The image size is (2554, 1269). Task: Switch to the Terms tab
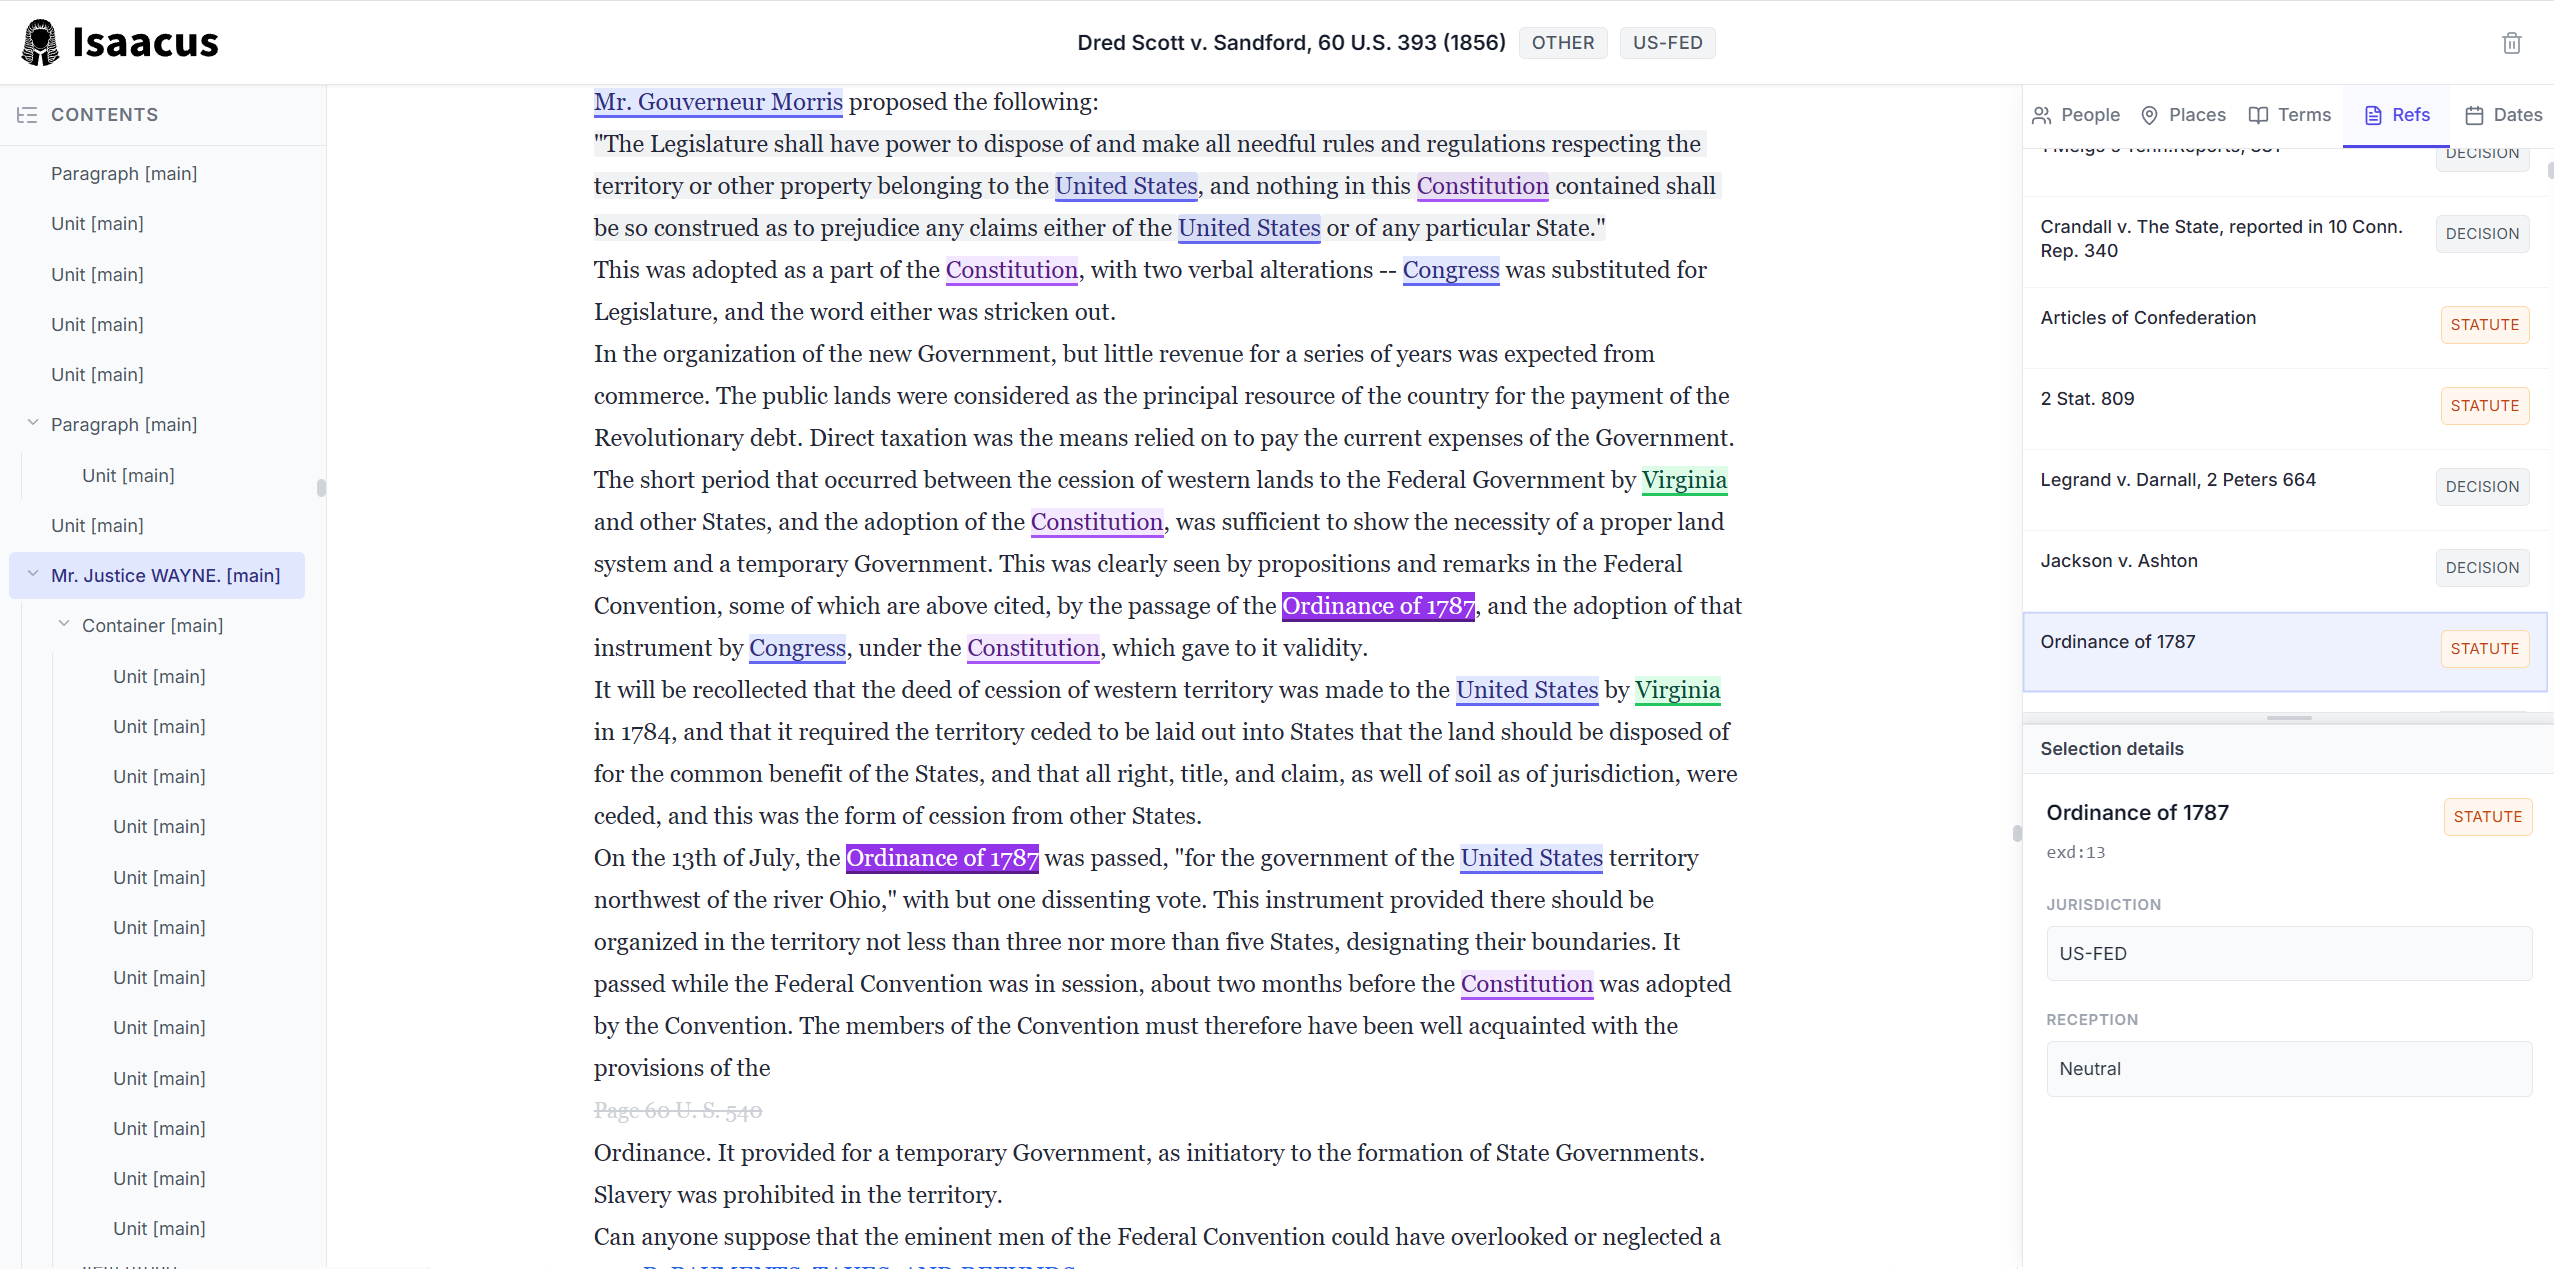pyautogui.click(x=2290, y=115)
